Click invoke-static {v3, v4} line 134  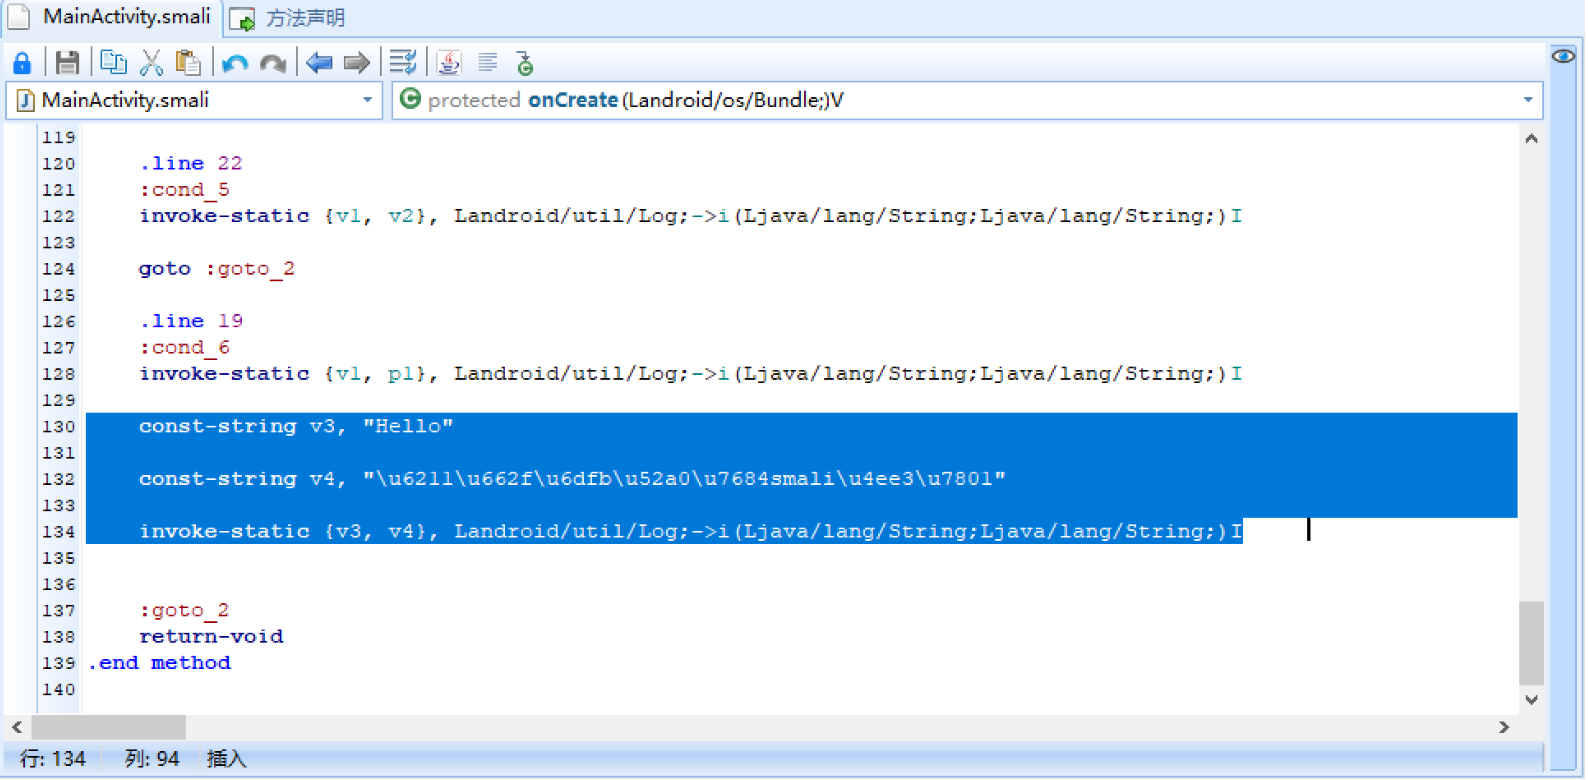(x=690, y=532)
